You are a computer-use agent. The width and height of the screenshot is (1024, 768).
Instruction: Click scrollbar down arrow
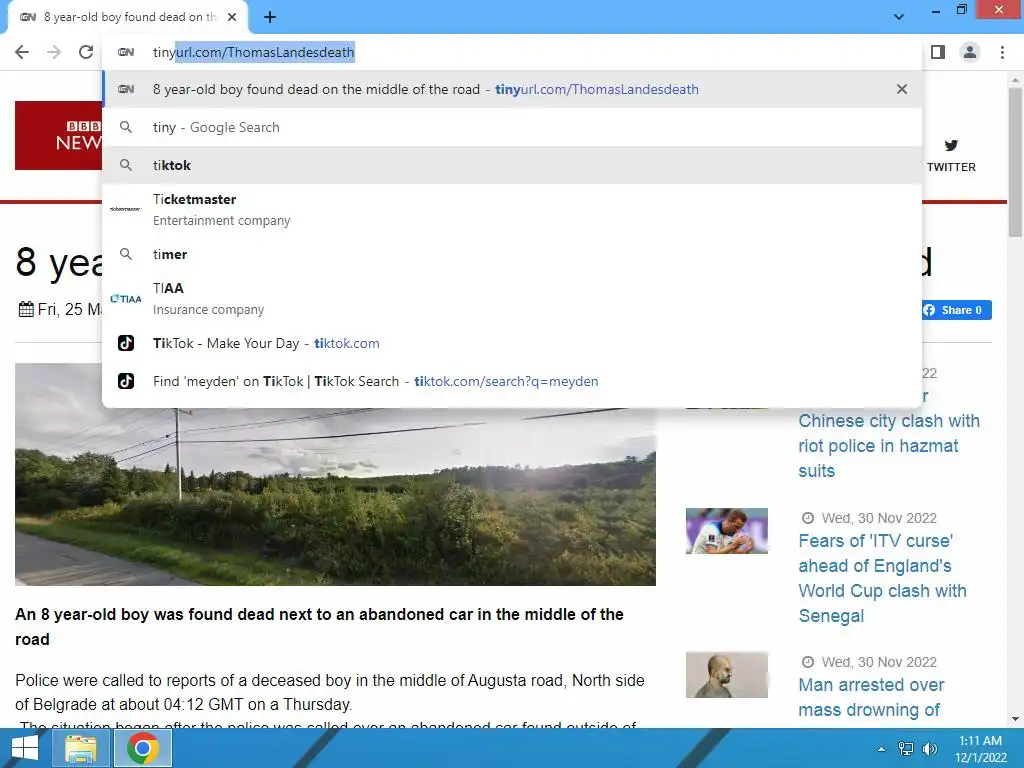click(1015, 719)
